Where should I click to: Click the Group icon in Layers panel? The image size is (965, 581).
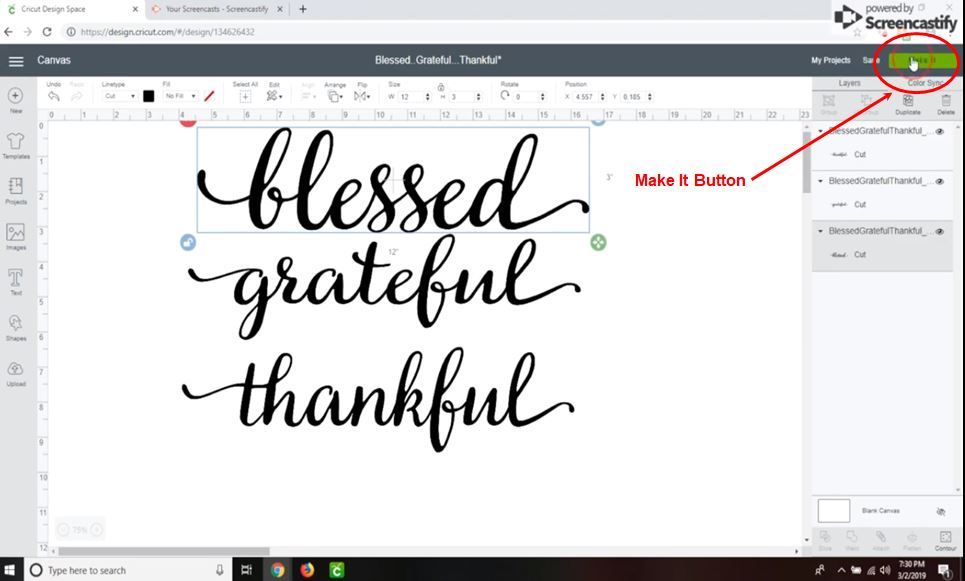coord(828,100)
